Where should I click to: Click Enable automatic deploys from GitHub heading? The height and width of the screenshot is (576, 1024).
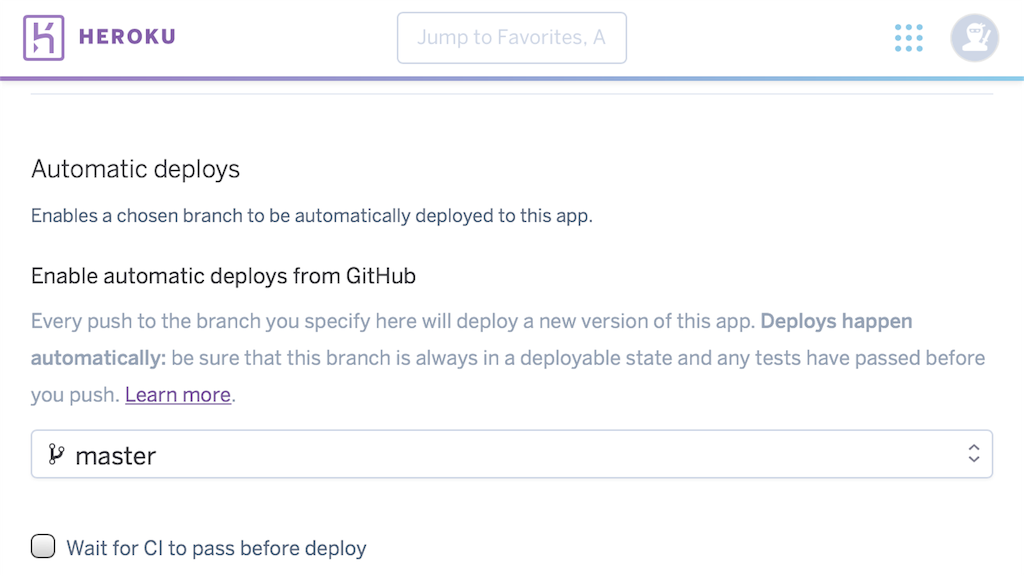click(x=223, y=276)
